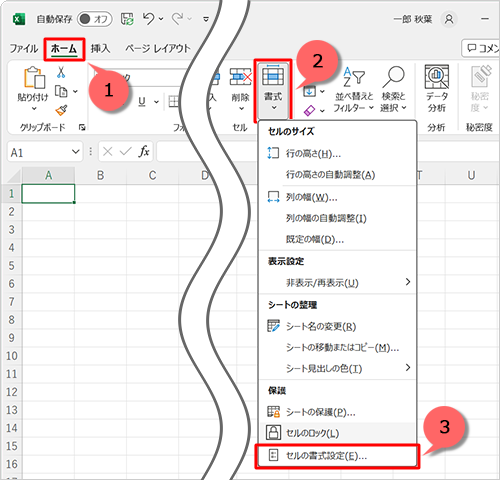Click the コメント button

[481, 48]
